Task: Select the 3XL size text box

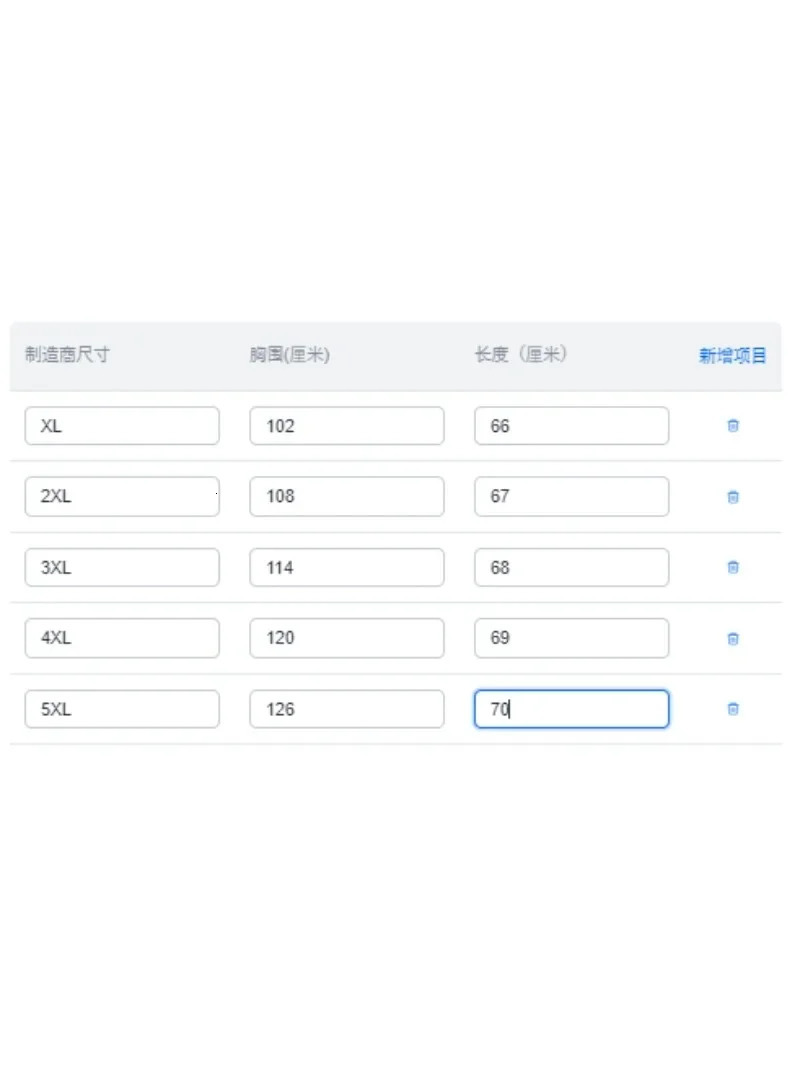Action: point(122,567)
